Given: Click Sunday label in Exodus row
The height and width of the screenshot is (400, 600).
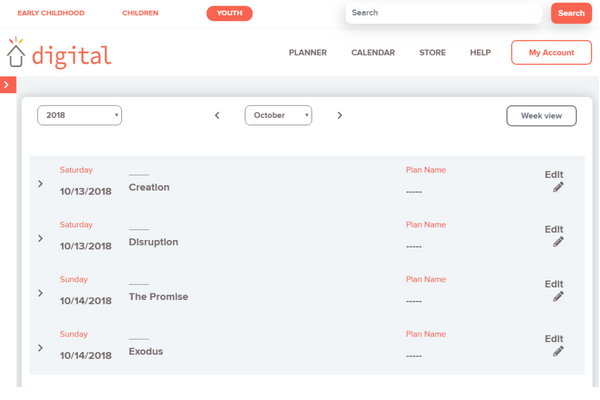Looking at the screenshot, I should coord(73,334).
